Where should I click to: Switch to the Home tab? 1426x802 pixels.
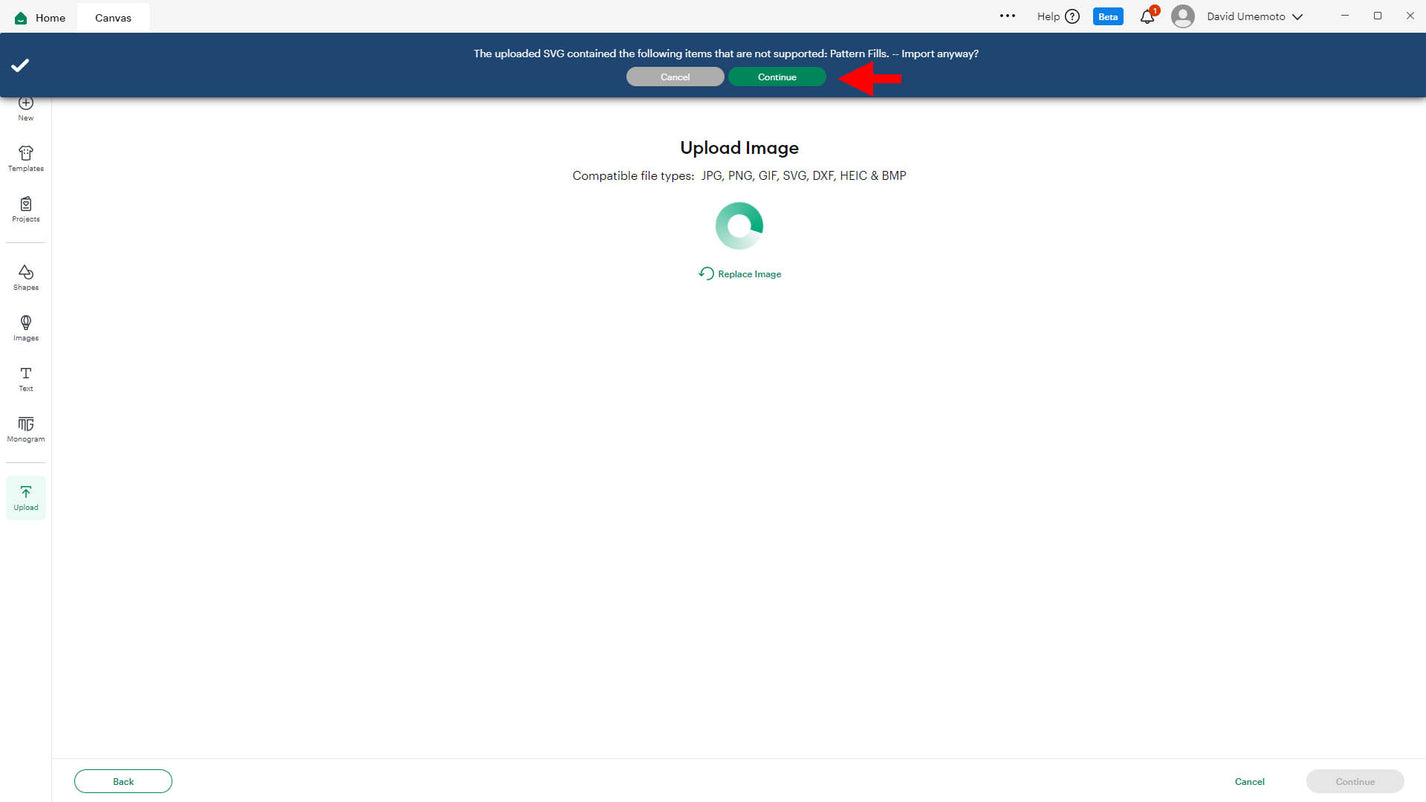[40, 18]
